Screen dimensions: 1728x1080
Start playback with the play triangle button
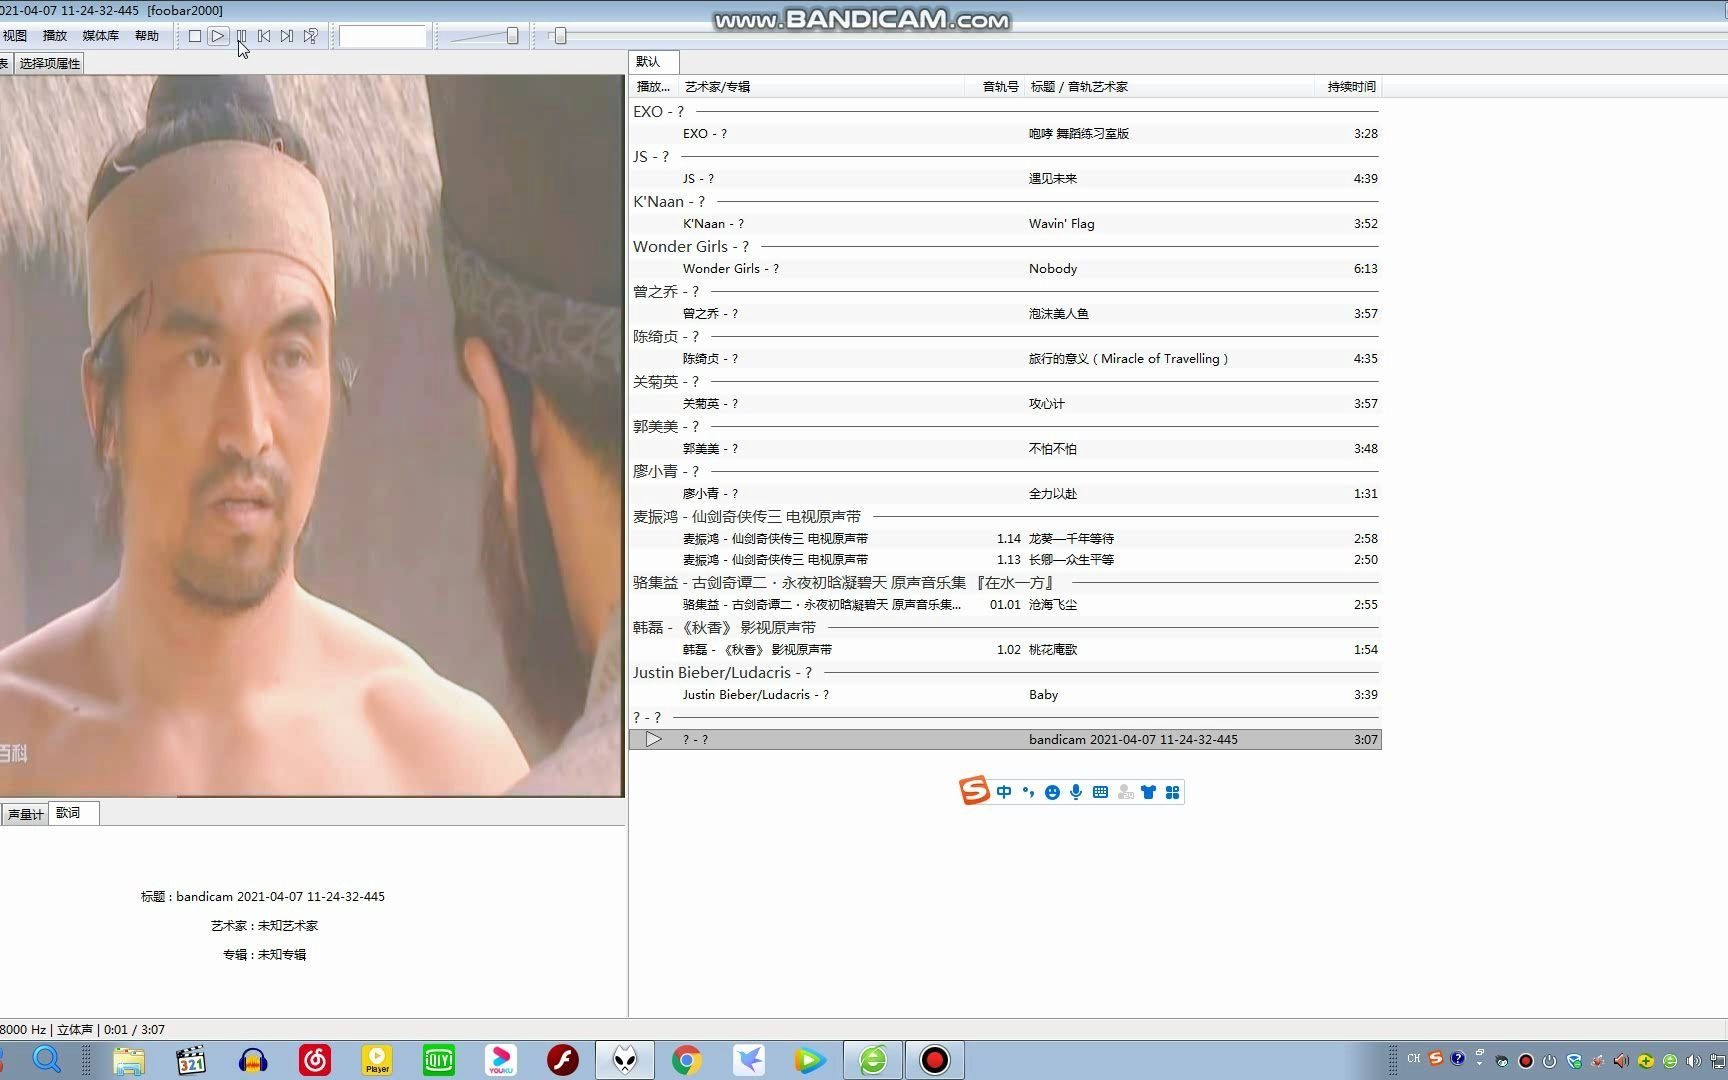pos(218,36)
